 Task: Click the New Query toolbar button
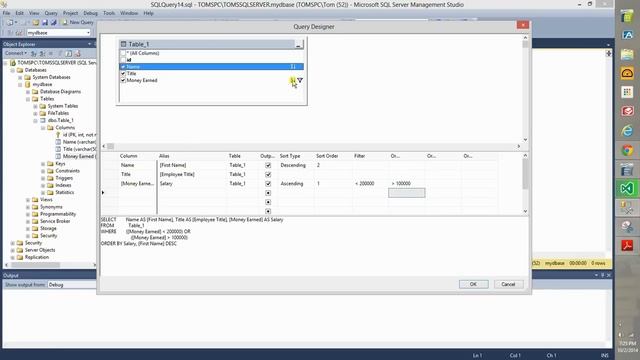pyautogui.click(x=77, y=22)
